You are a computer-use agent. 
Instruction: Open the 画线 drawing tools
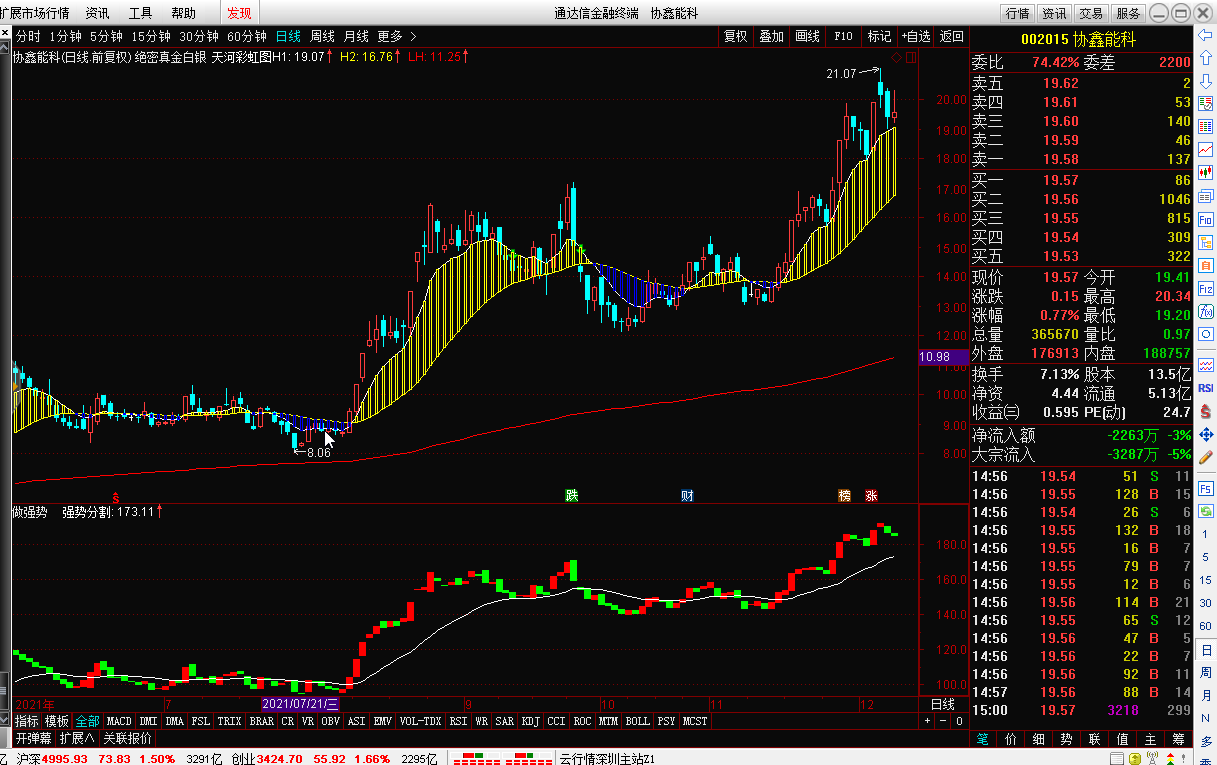807,36
